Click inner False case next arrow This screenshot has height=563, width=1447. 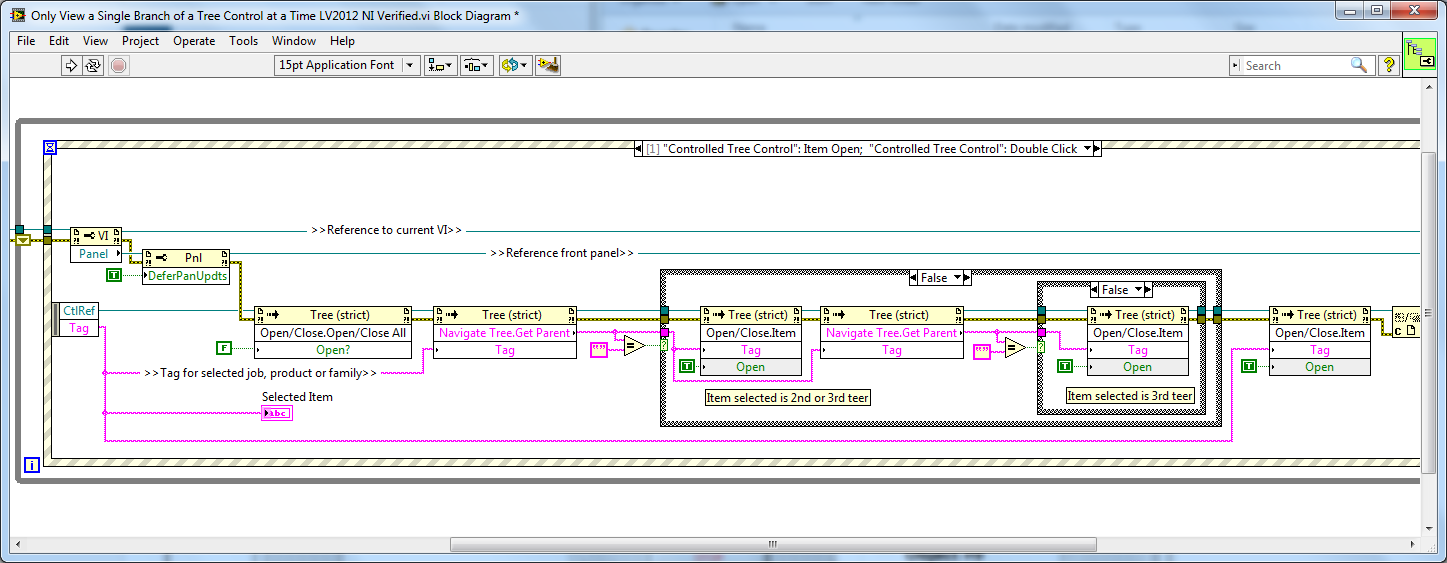(1148, 290)
